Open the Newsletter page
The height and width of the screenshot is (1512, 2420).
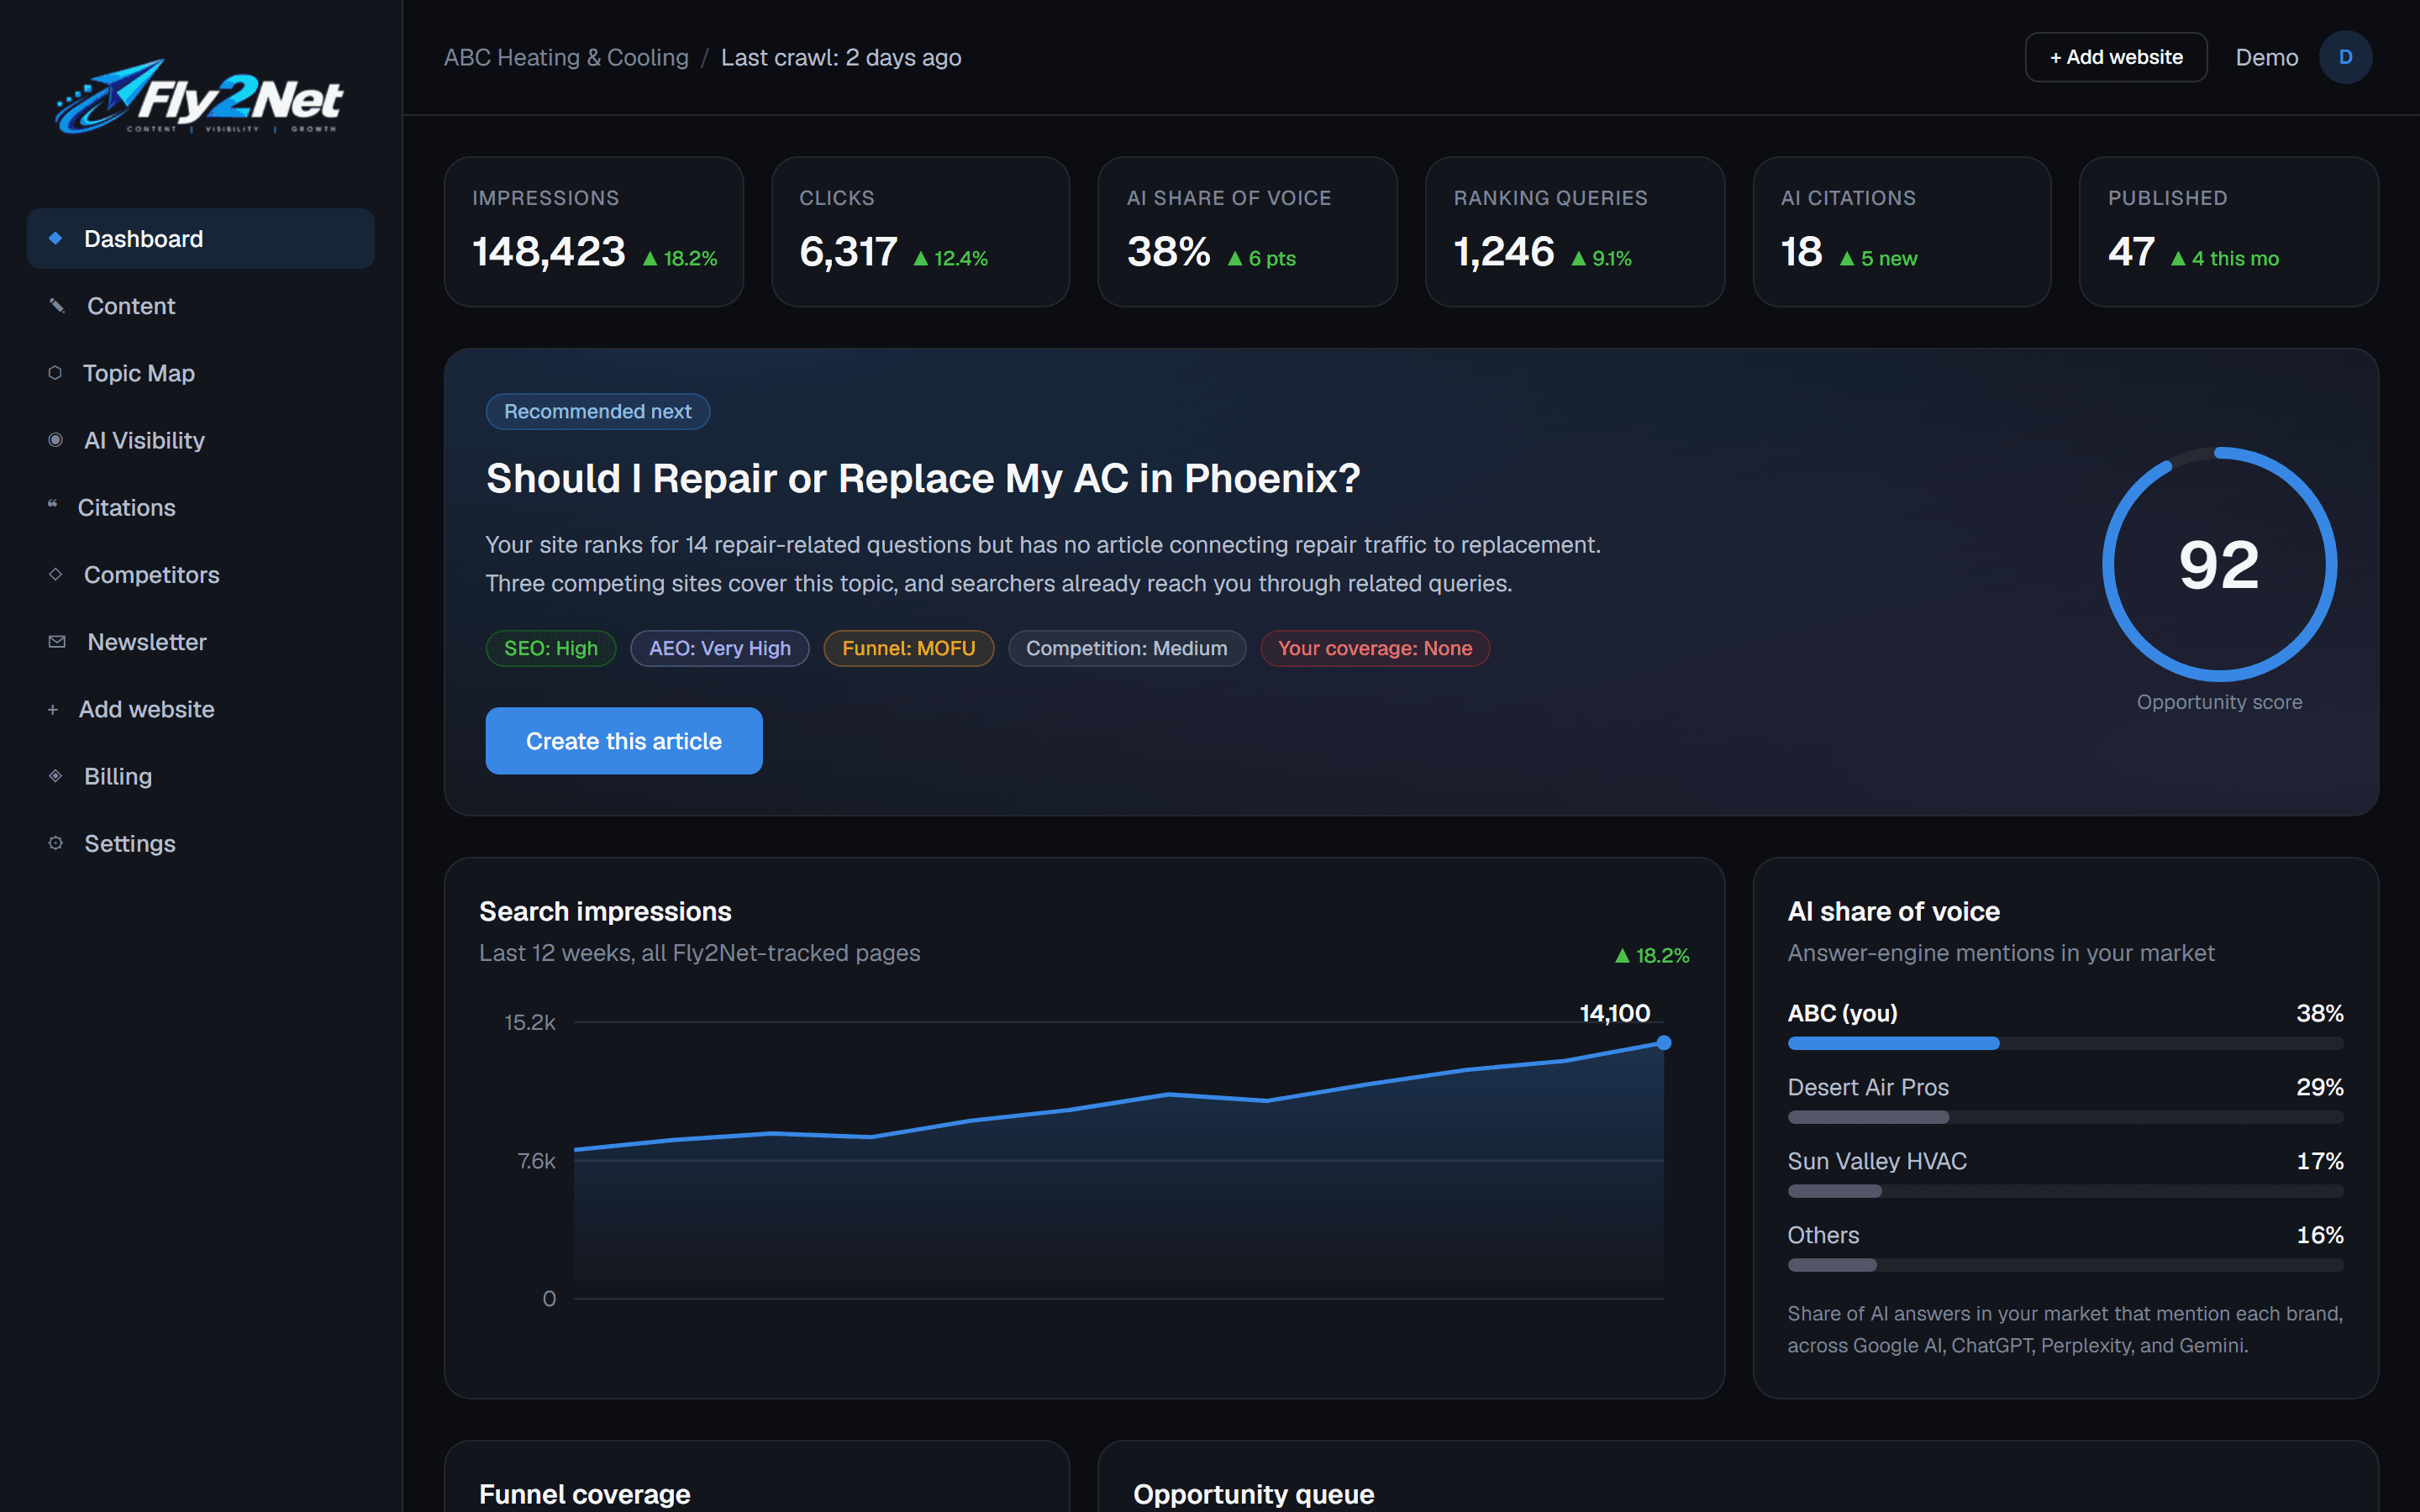pos(201,641)
